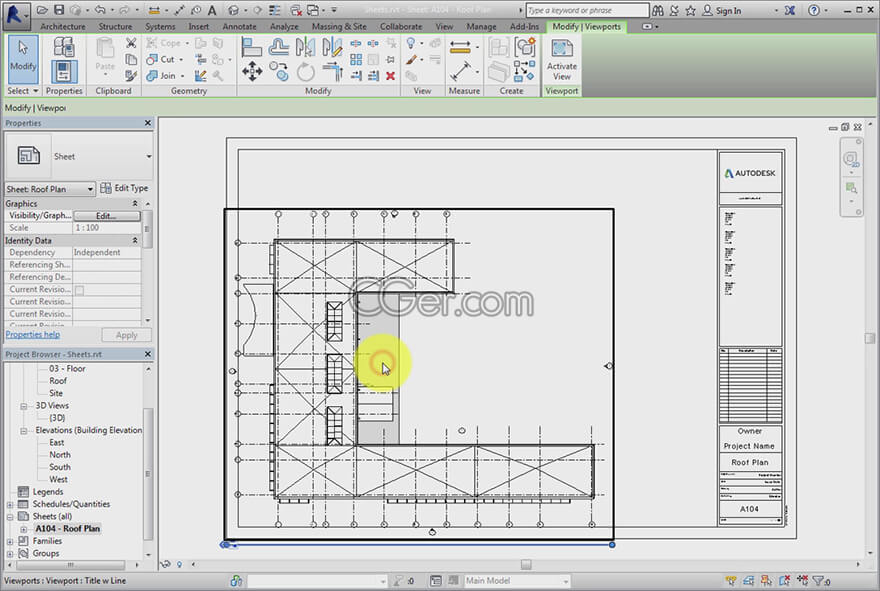
Task: Click the Text 'A' quick access icon
Action: (x=212, y=10)
